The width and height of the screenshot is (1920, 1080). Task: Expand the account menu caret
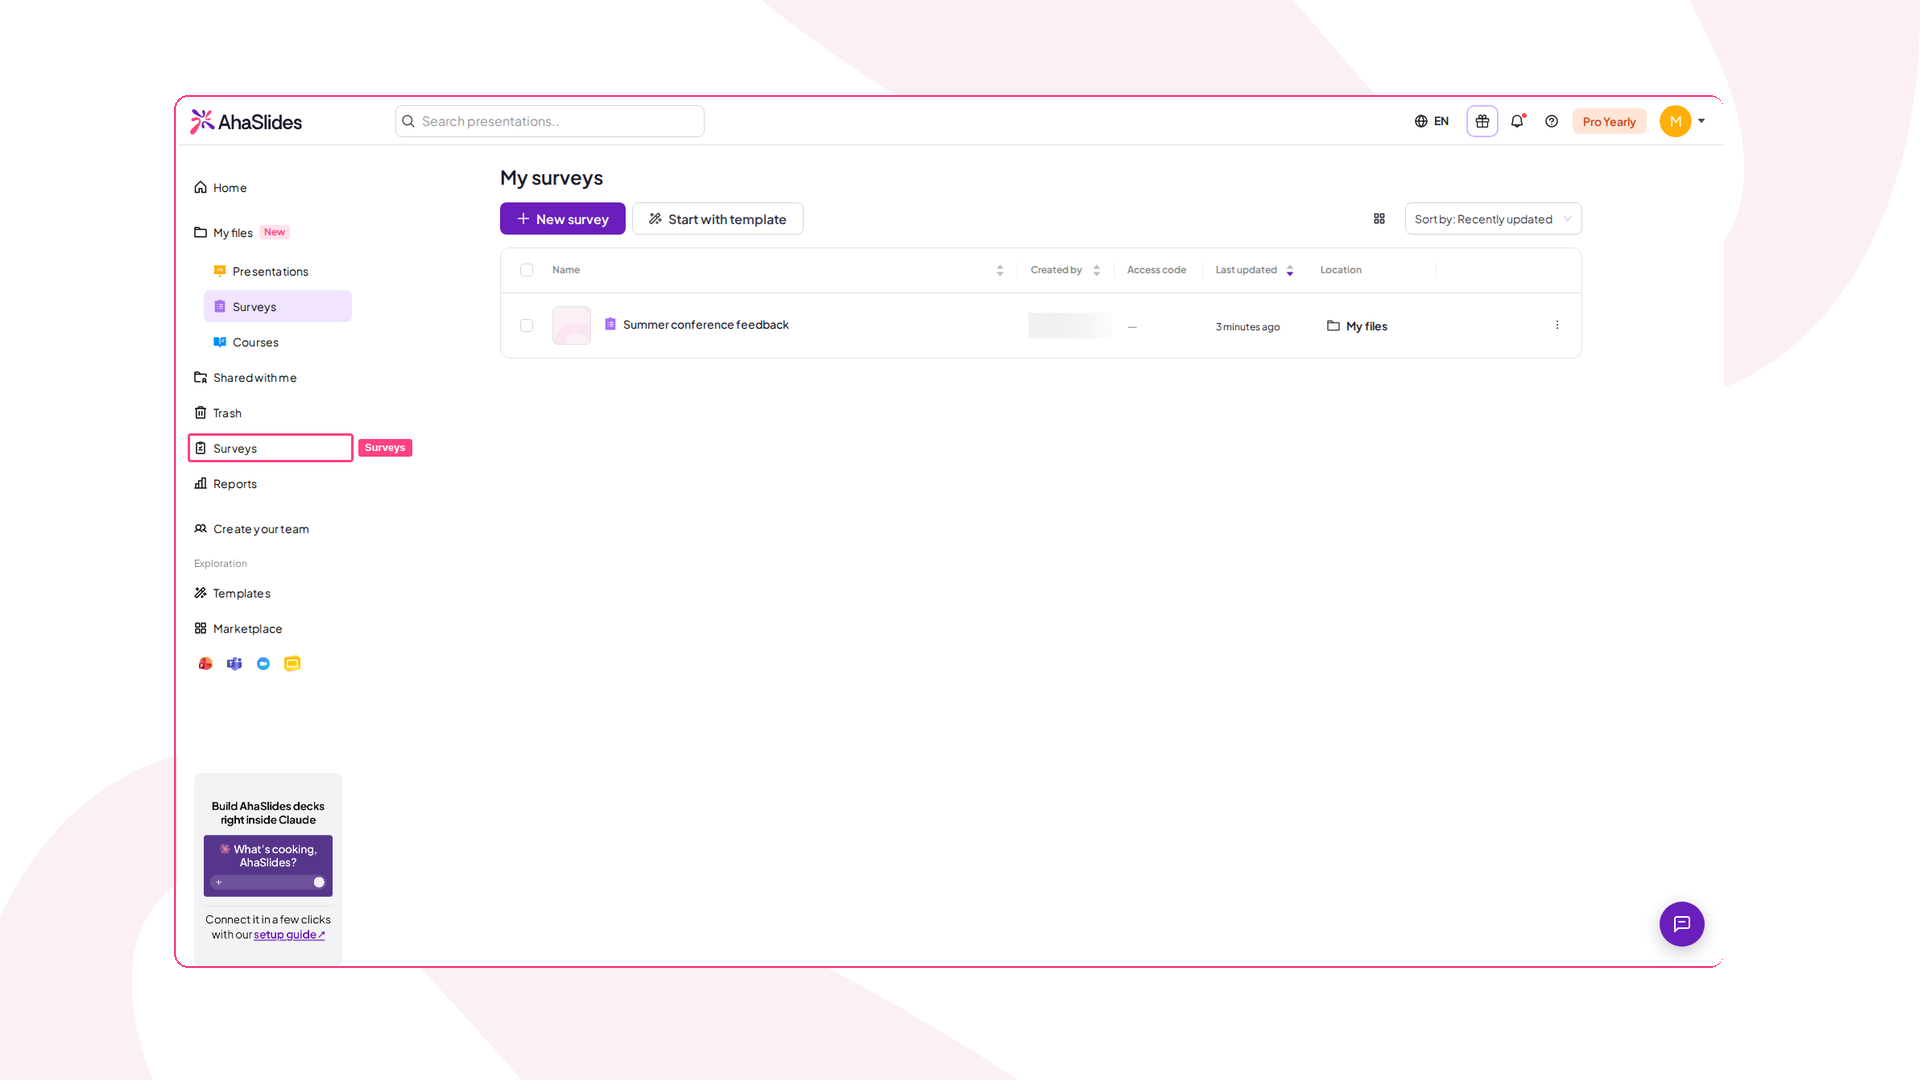pos(1701,121)
